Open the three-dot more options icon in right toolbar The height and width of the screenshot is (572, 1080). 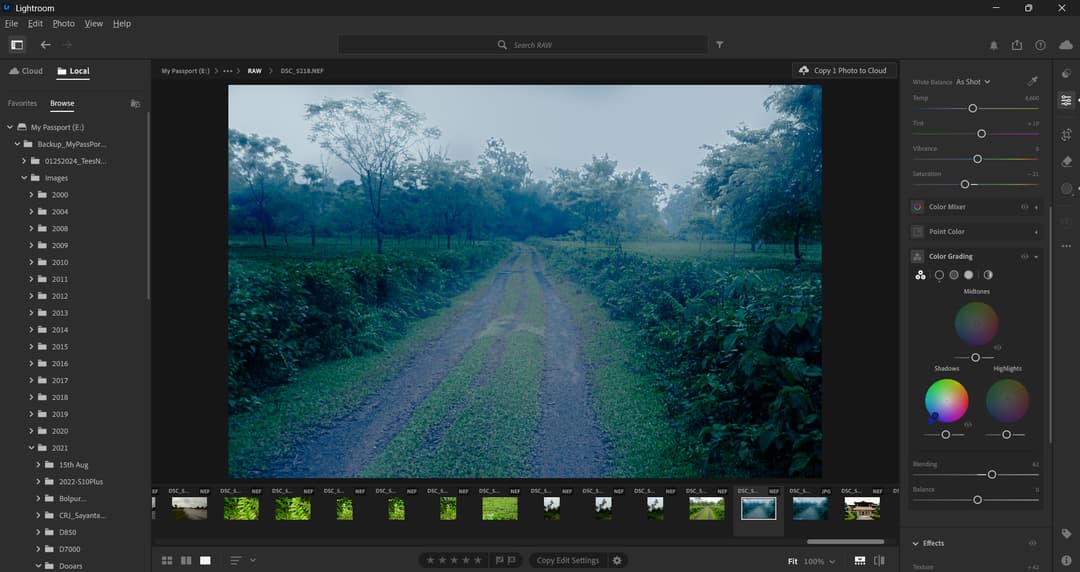(x=1066, y=246)
